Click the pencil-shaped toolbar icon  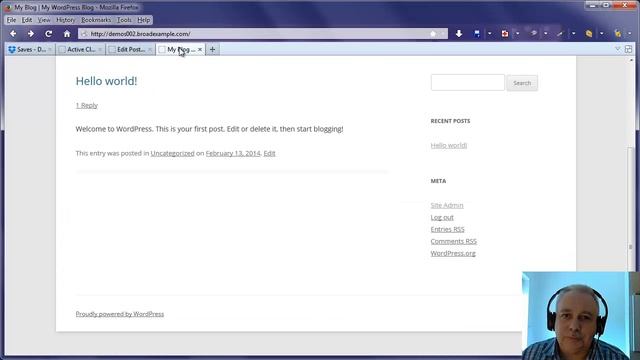click(560, 34)
